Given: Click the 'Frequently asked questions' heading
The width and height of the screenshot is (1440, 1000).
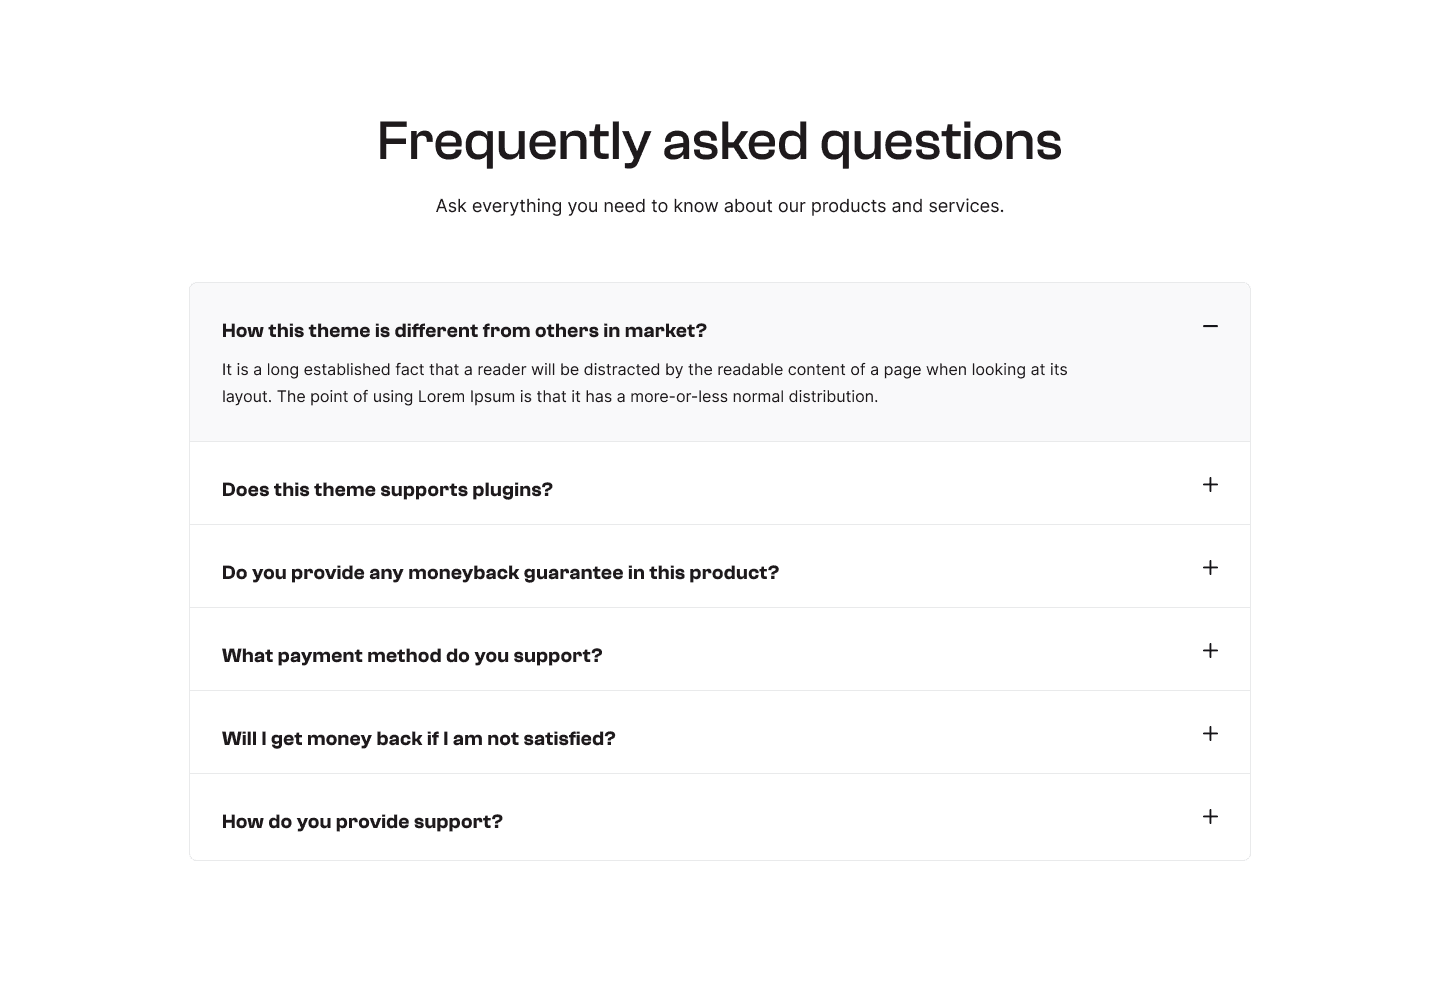Looking at the screenshot, I should click(719, 141).
